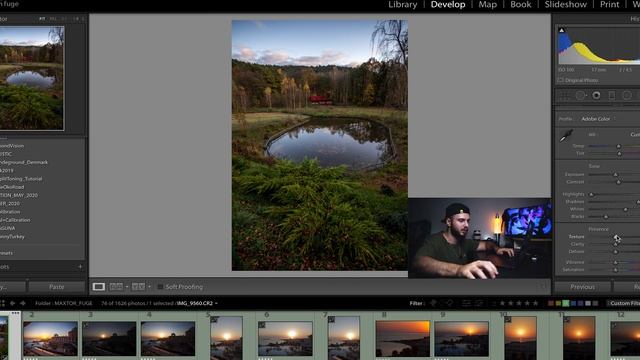Select the Crop Overlay grid tool
This screenshot has height=360, width=640.
564,96
